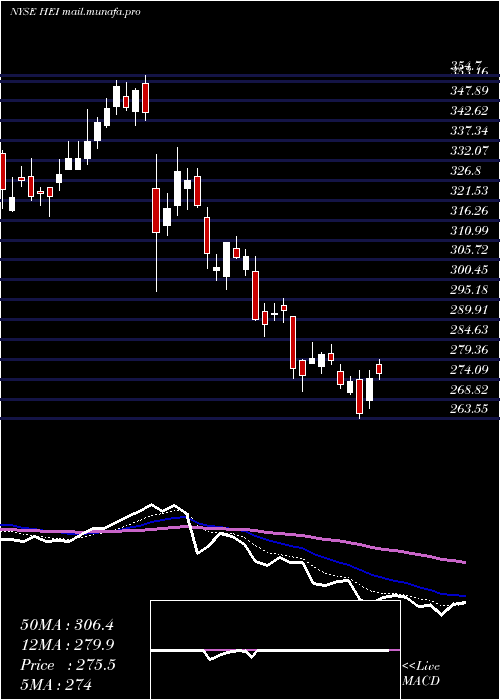The image size is (500, 700).
Task: Click the 321.53 price level label
Action: (469, 191)
